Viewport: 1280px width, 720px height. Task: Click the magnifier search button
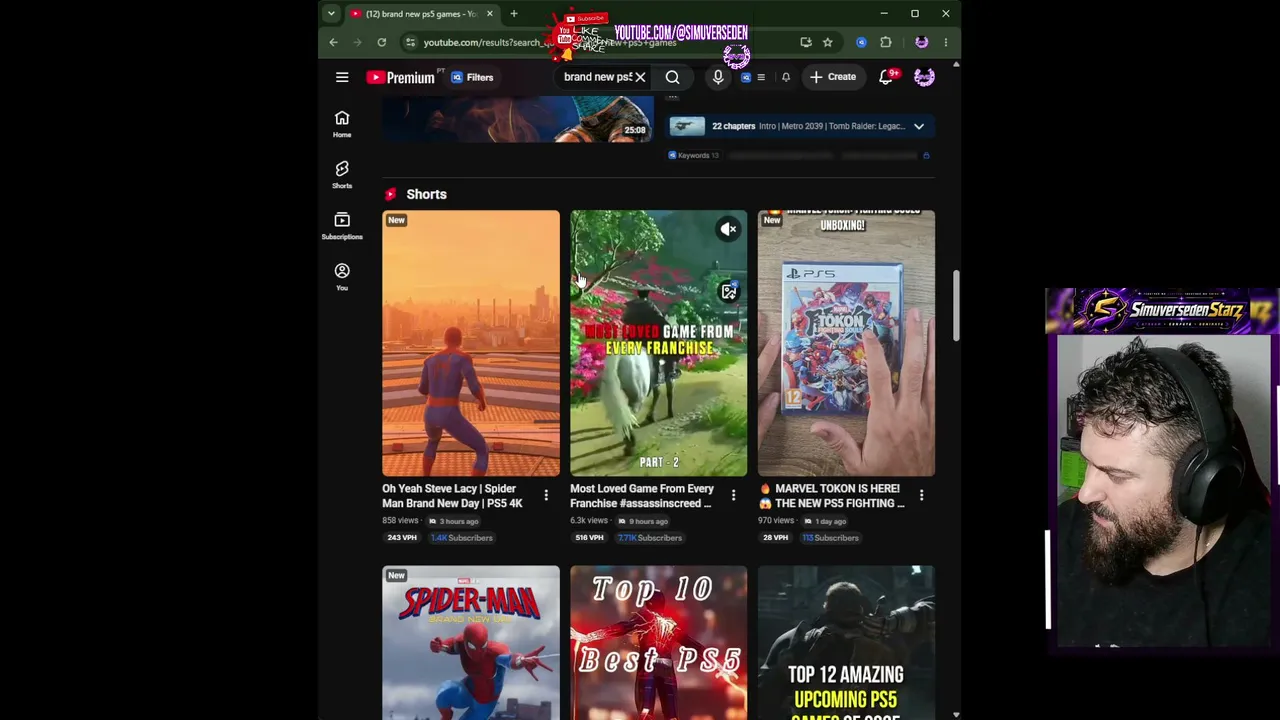coord(672,77)
